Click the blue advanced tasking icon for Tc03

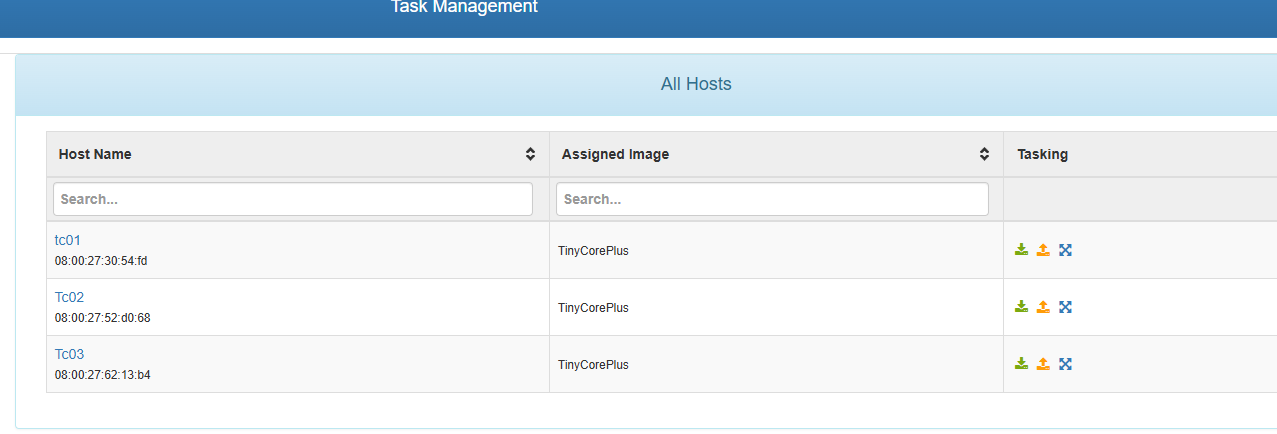point(1065,364)
